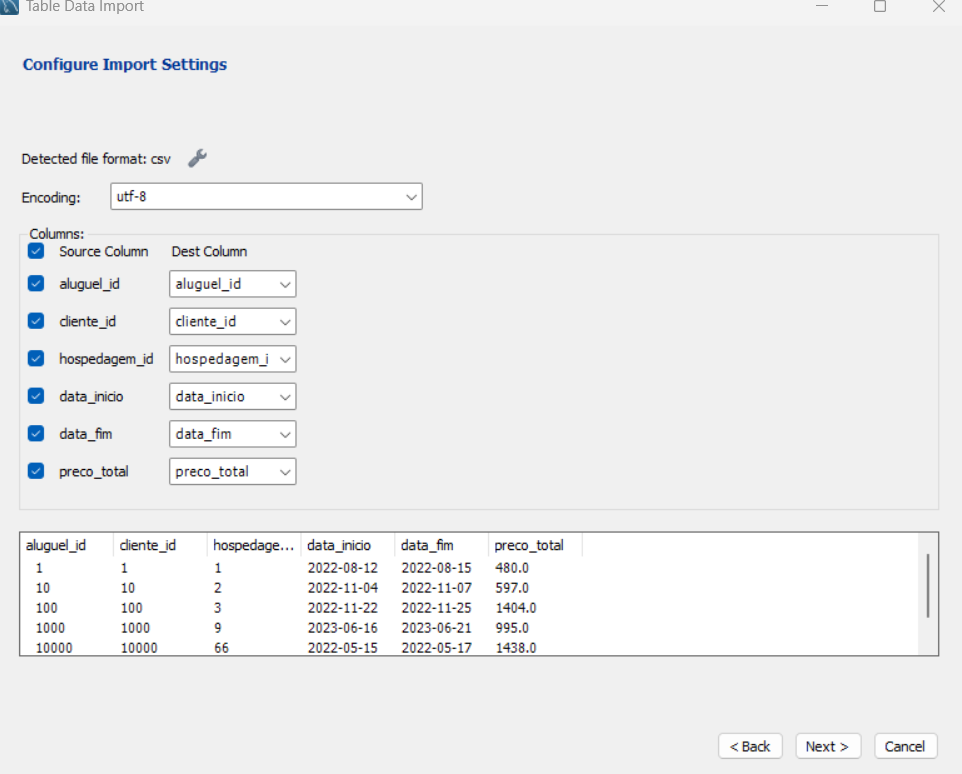Expand the cliente_id destination column dropdown
The width and height of the screenshot is (962, 774).
[233, 321]
